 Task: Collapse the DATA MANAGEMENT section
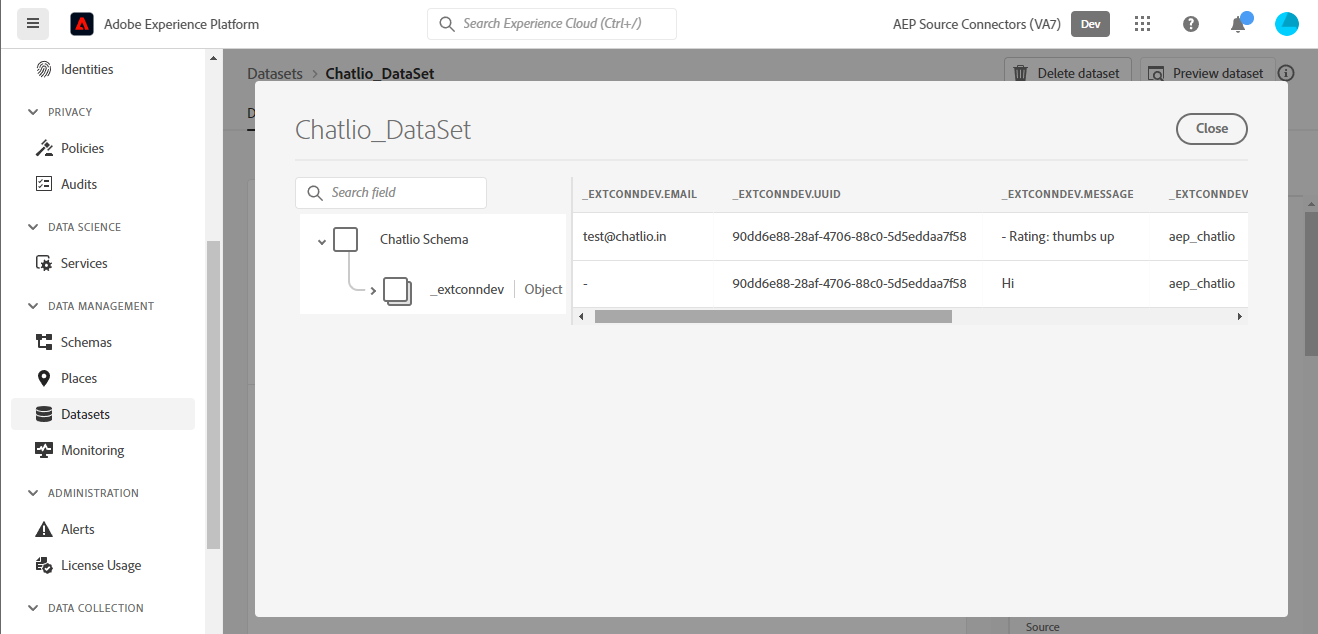tap(33, 306)
